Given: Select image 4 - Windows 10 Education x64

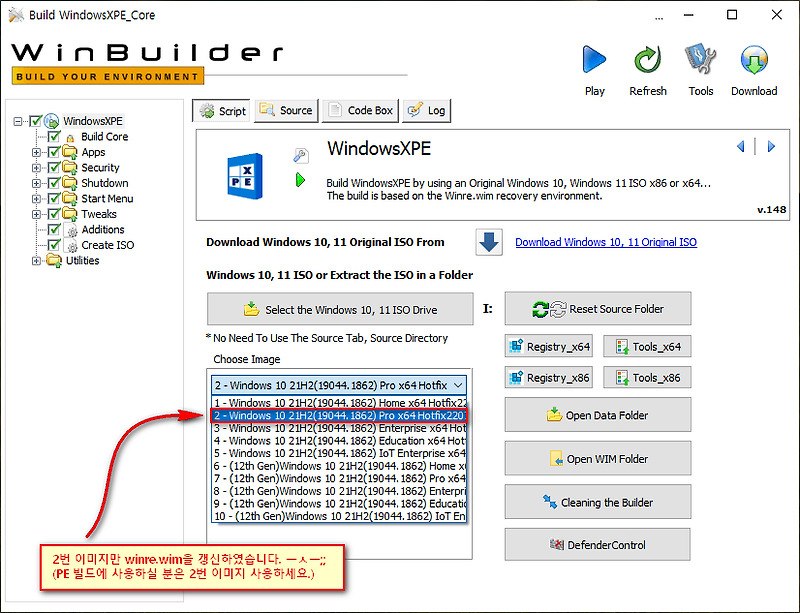Looking at the screenshot, I should tap(339, 440).
